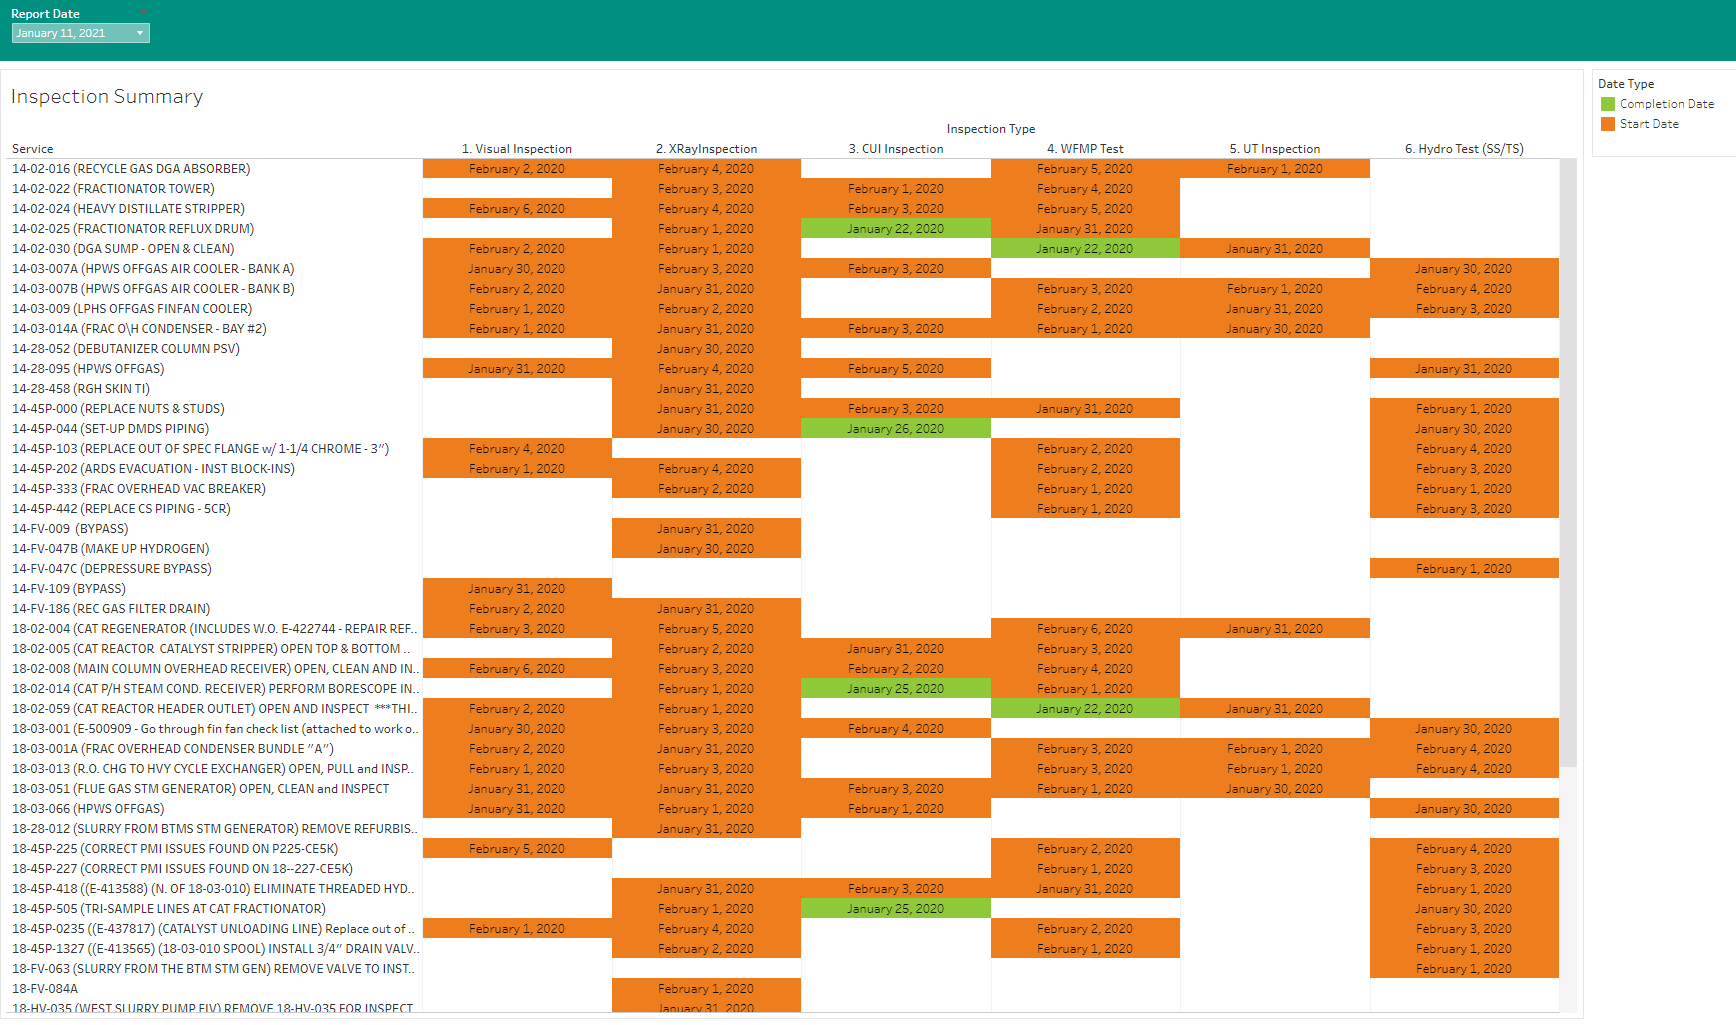Click the XRayInspection column header

tap(706, 149)
